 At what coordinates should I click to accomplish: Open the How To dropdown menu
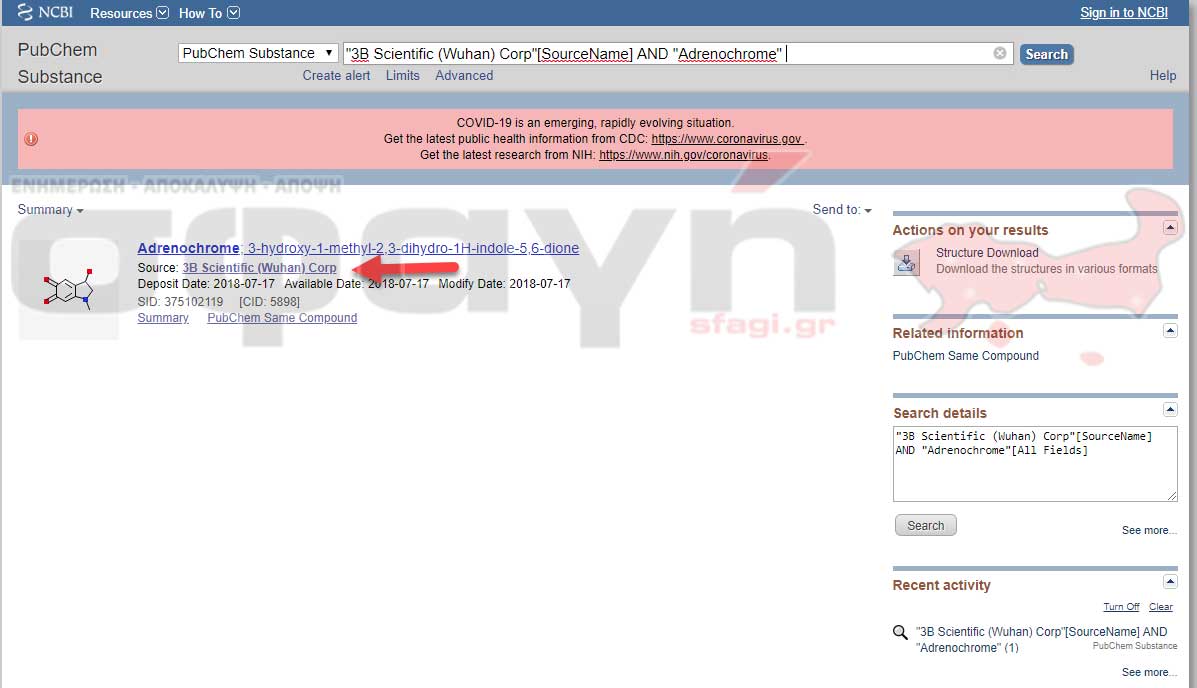pos(209,13)
